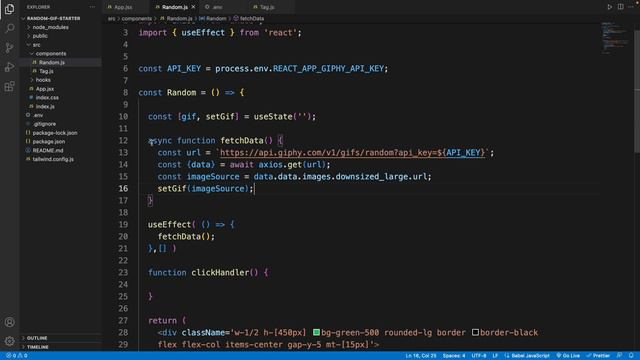Click the 'Random.js' breadcrumb
This screenshot has width=640, height=360.
(x=179, y=19)
